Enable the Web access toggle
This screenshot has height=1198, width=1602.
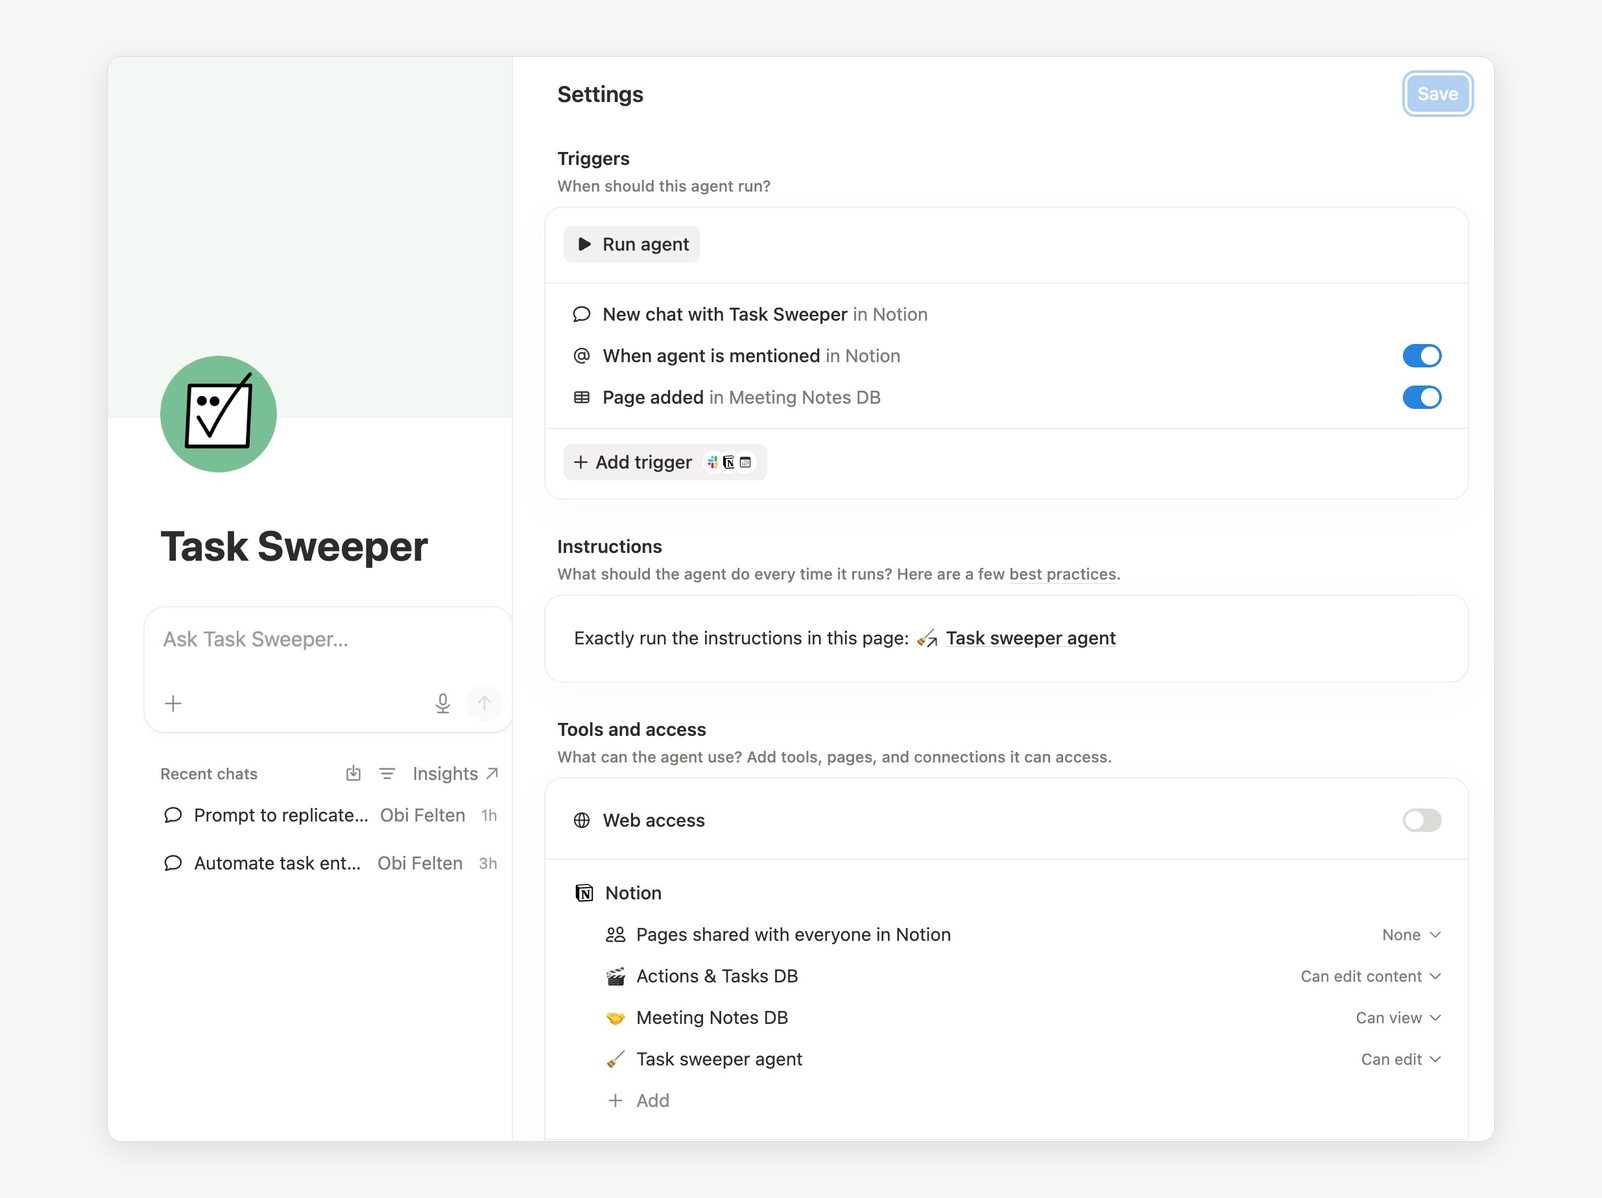[1422, 820]
